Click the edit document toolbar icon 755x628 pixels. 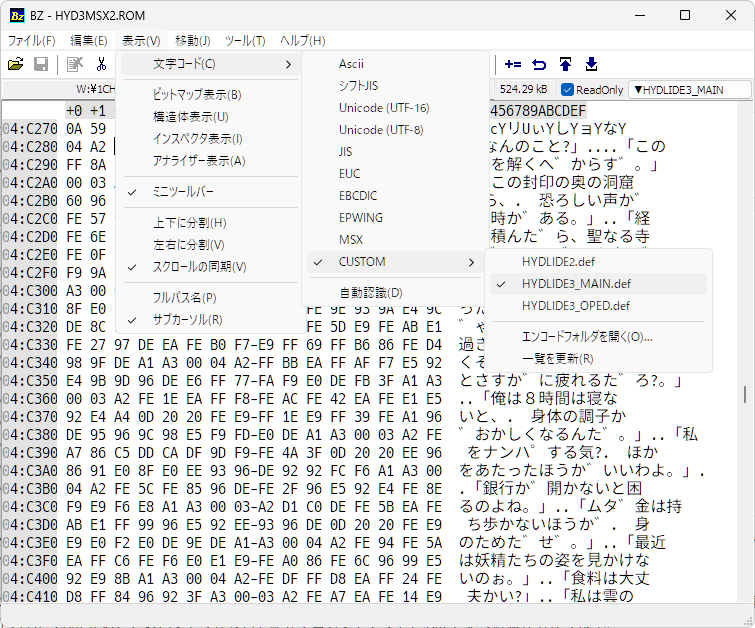pos(75,64)
